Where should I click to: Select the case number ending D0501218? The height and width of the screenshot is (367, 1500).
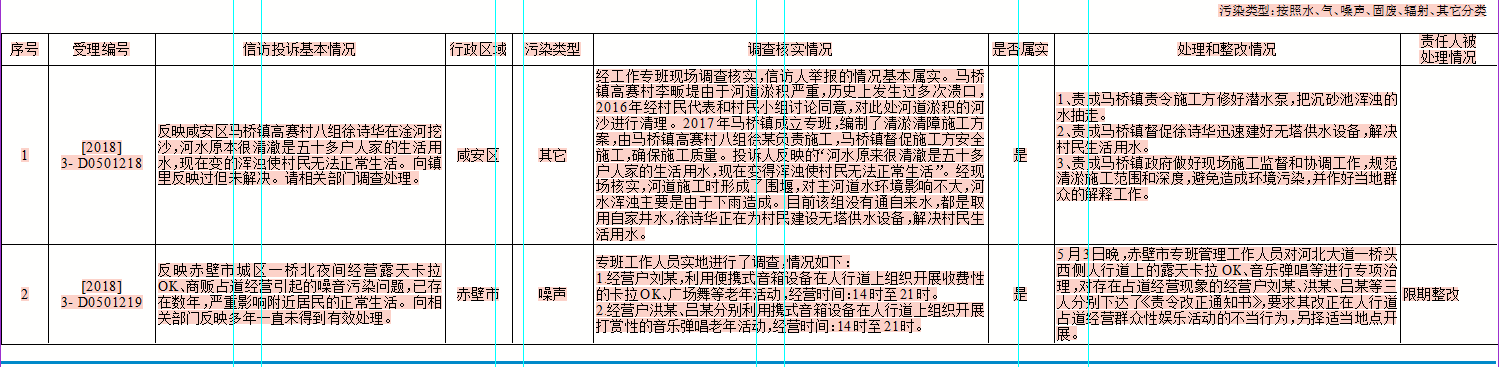coord(101,155)
